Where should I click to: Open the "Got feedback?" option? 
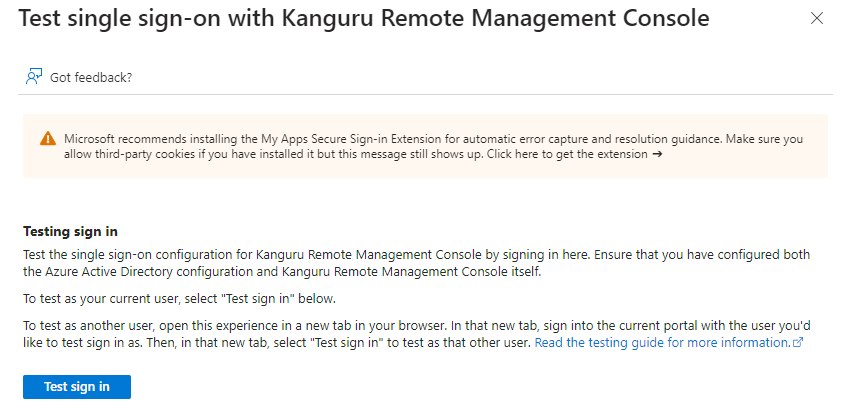pyautogui.click(x=91, y=77)
